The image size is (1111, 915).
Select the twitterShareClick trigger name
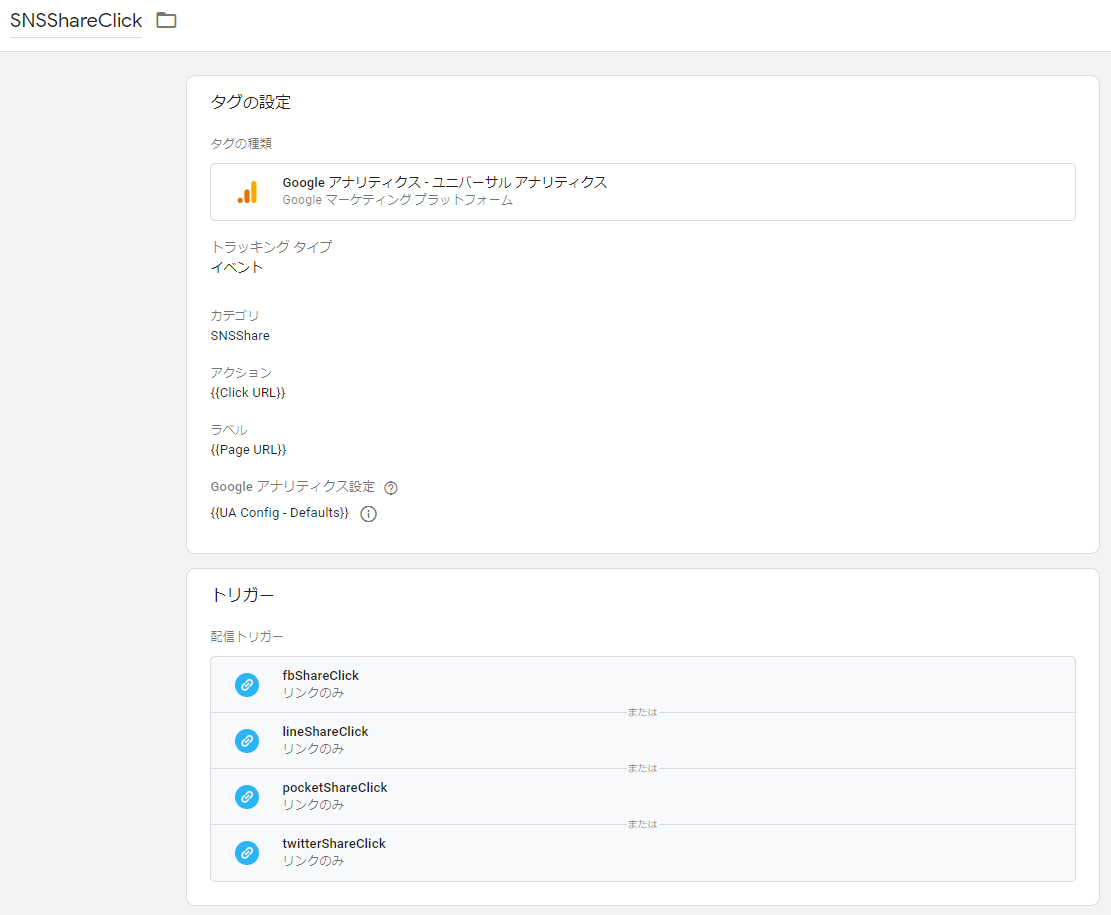333,844
